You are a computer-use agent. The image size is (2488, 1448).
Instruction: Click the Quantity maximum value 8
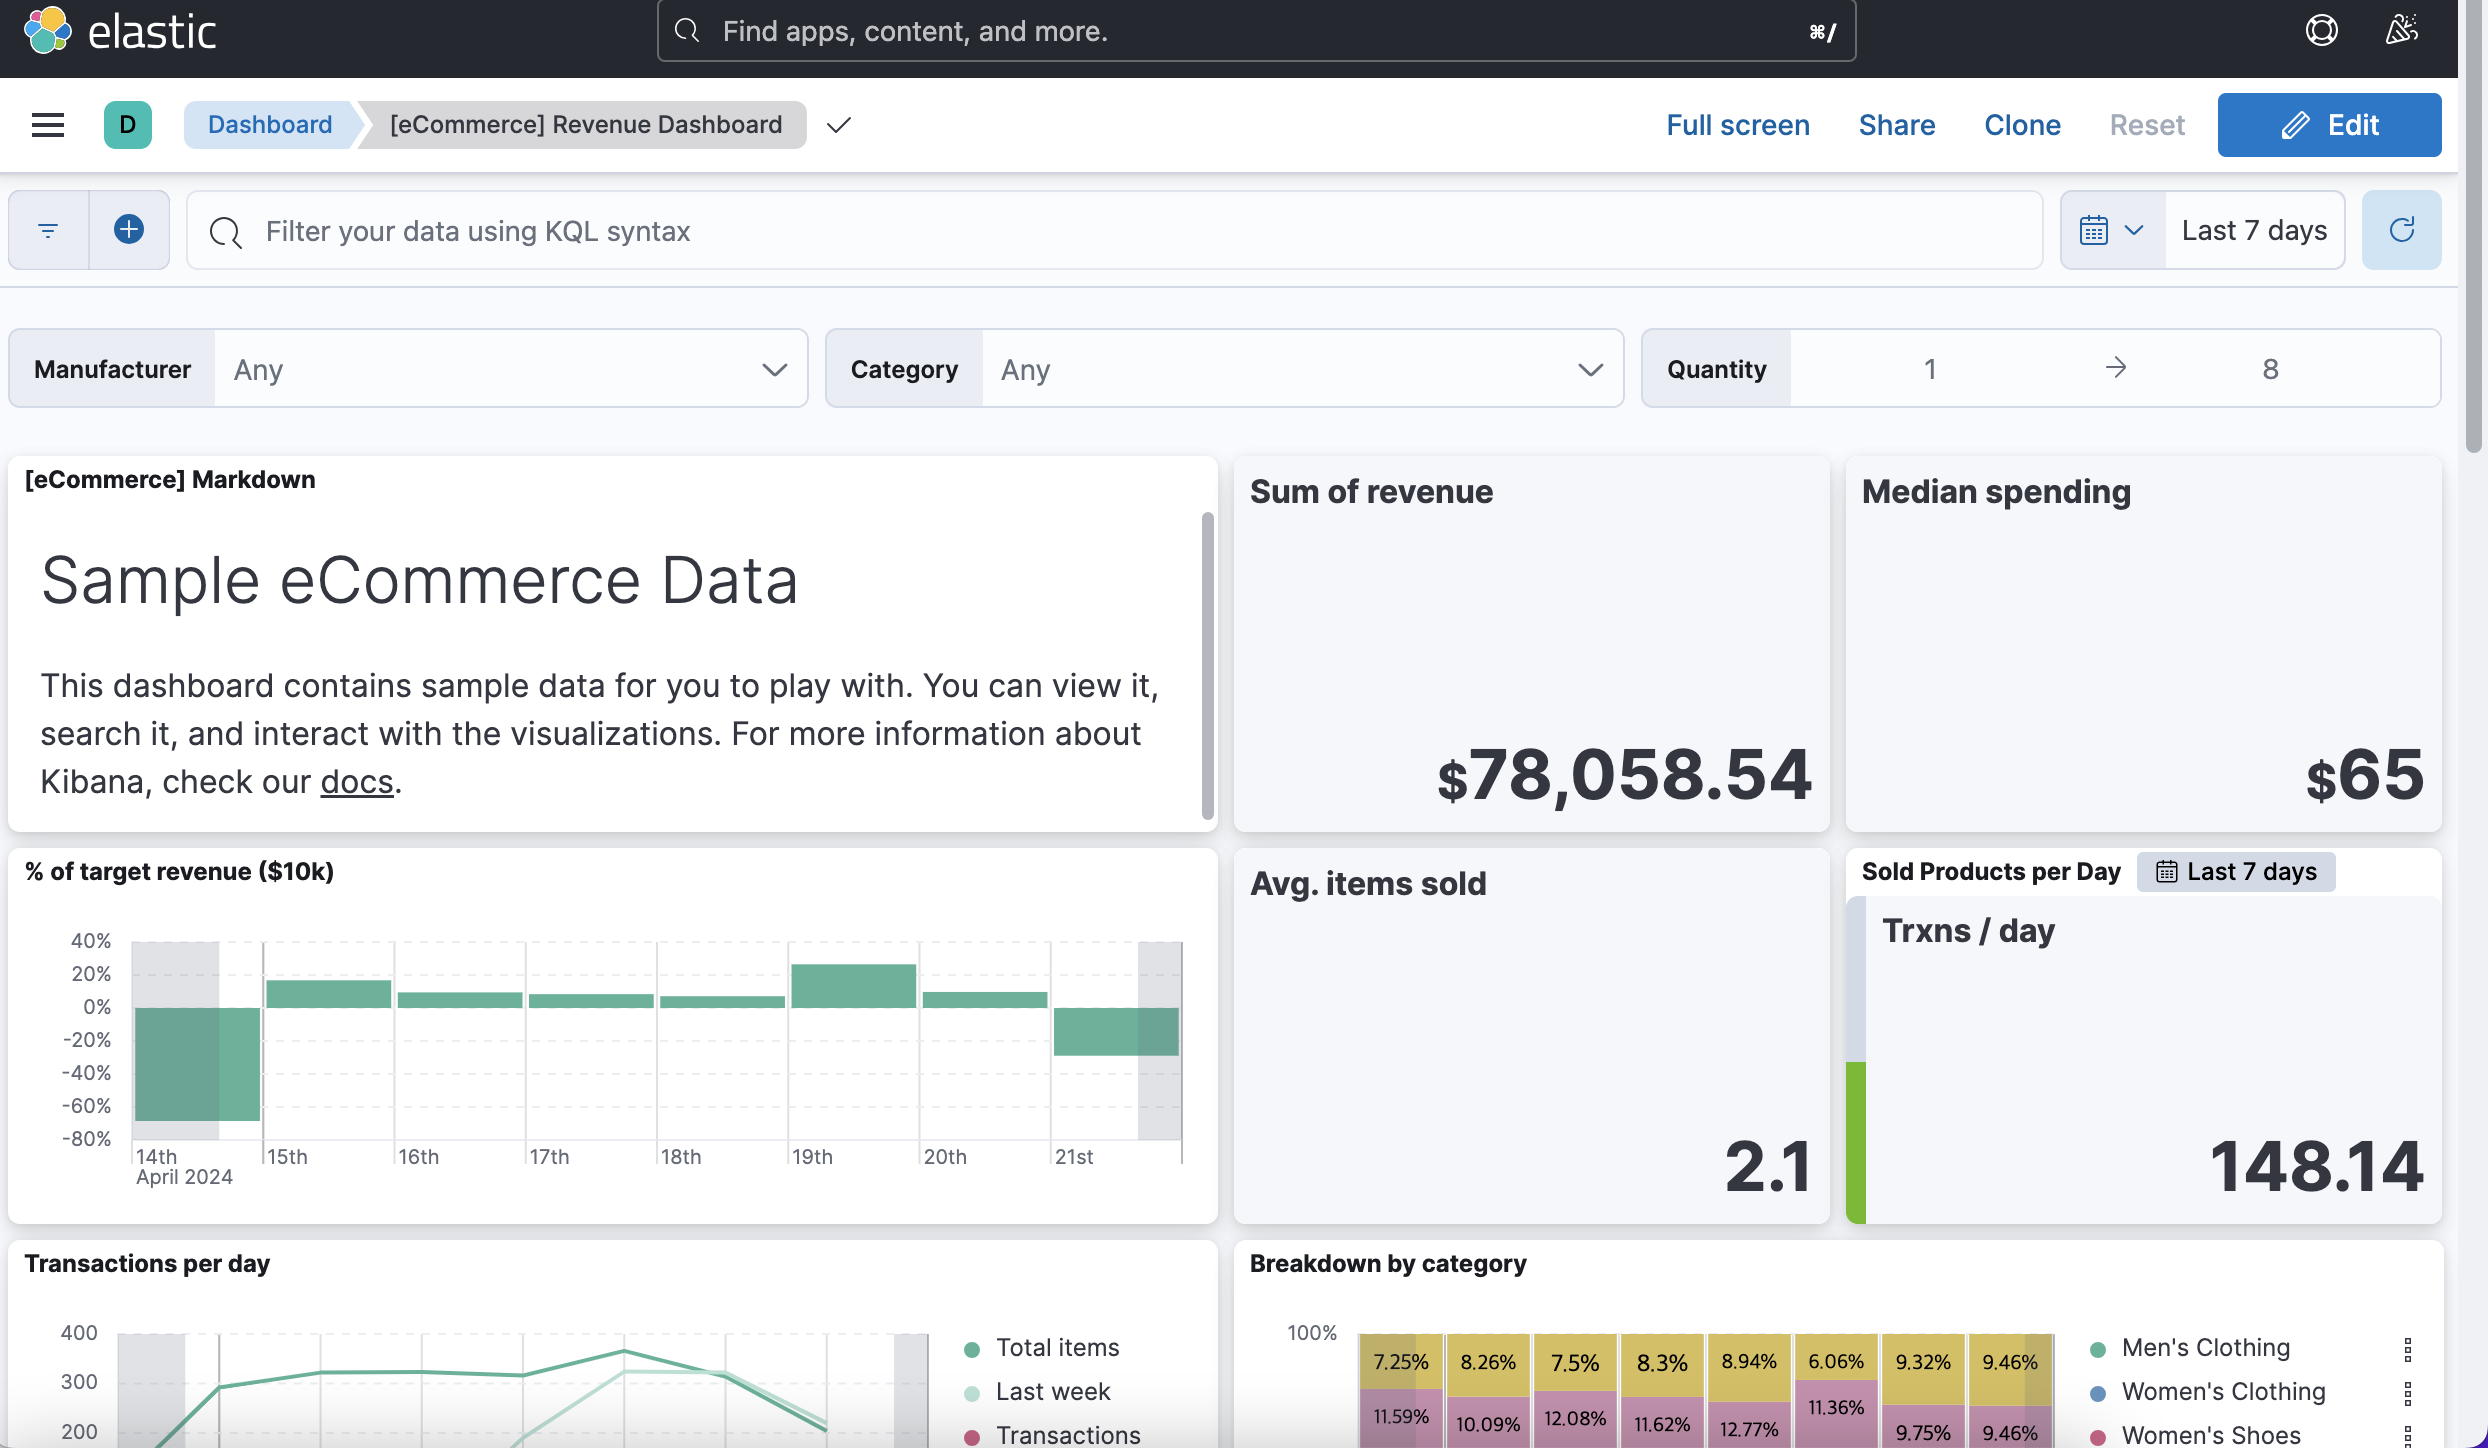coord(2270,369)
